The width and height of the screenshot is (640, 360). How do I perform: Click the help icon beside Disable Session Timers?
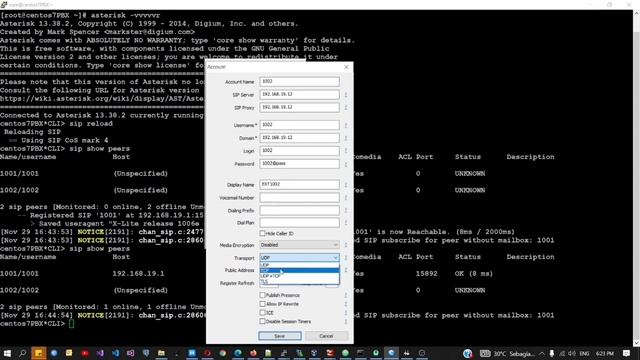[346, 322]
